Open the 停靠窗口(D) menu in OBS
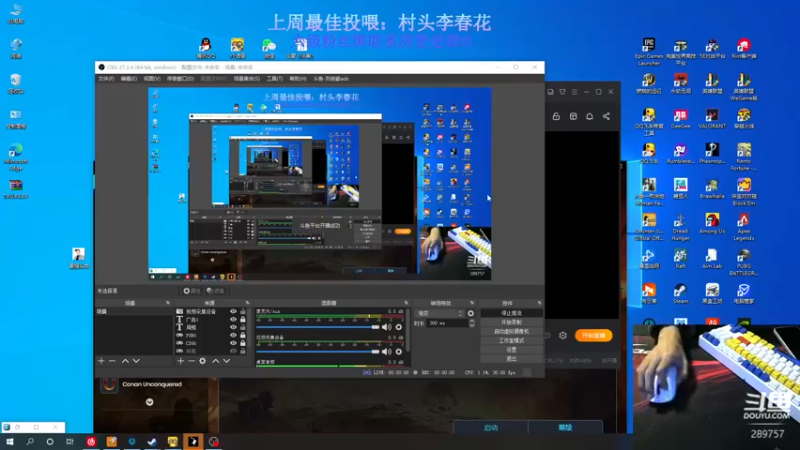 181,79
